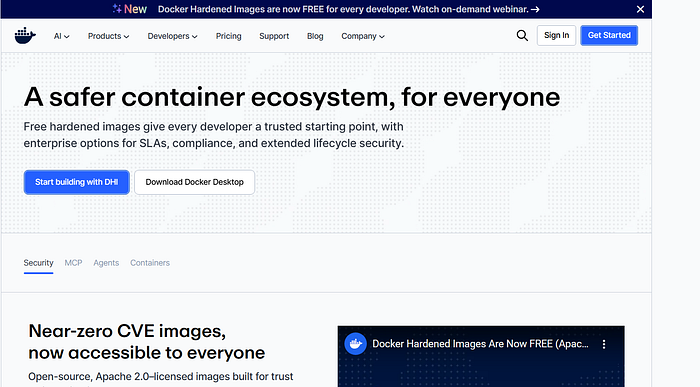The width and height of the screenshot is (700, 387).
Task: Open the Docker Hardened Images webinar banner link
Action: pyautogui.click(x=349, y=9)
